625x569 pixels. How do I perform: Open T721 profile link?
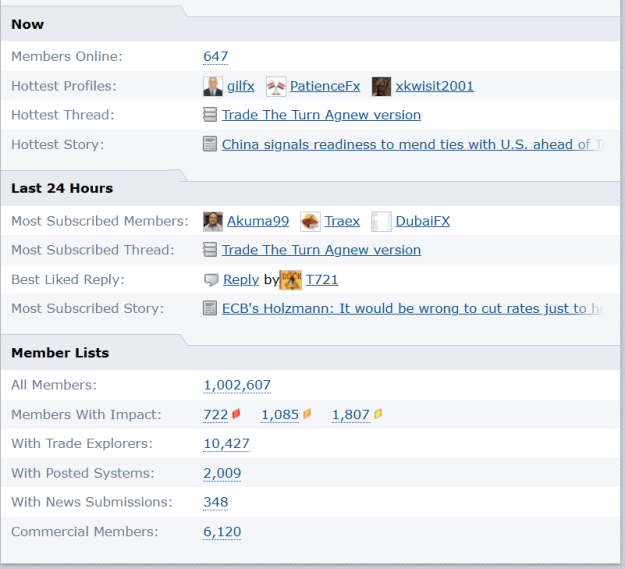coord(322,280)
